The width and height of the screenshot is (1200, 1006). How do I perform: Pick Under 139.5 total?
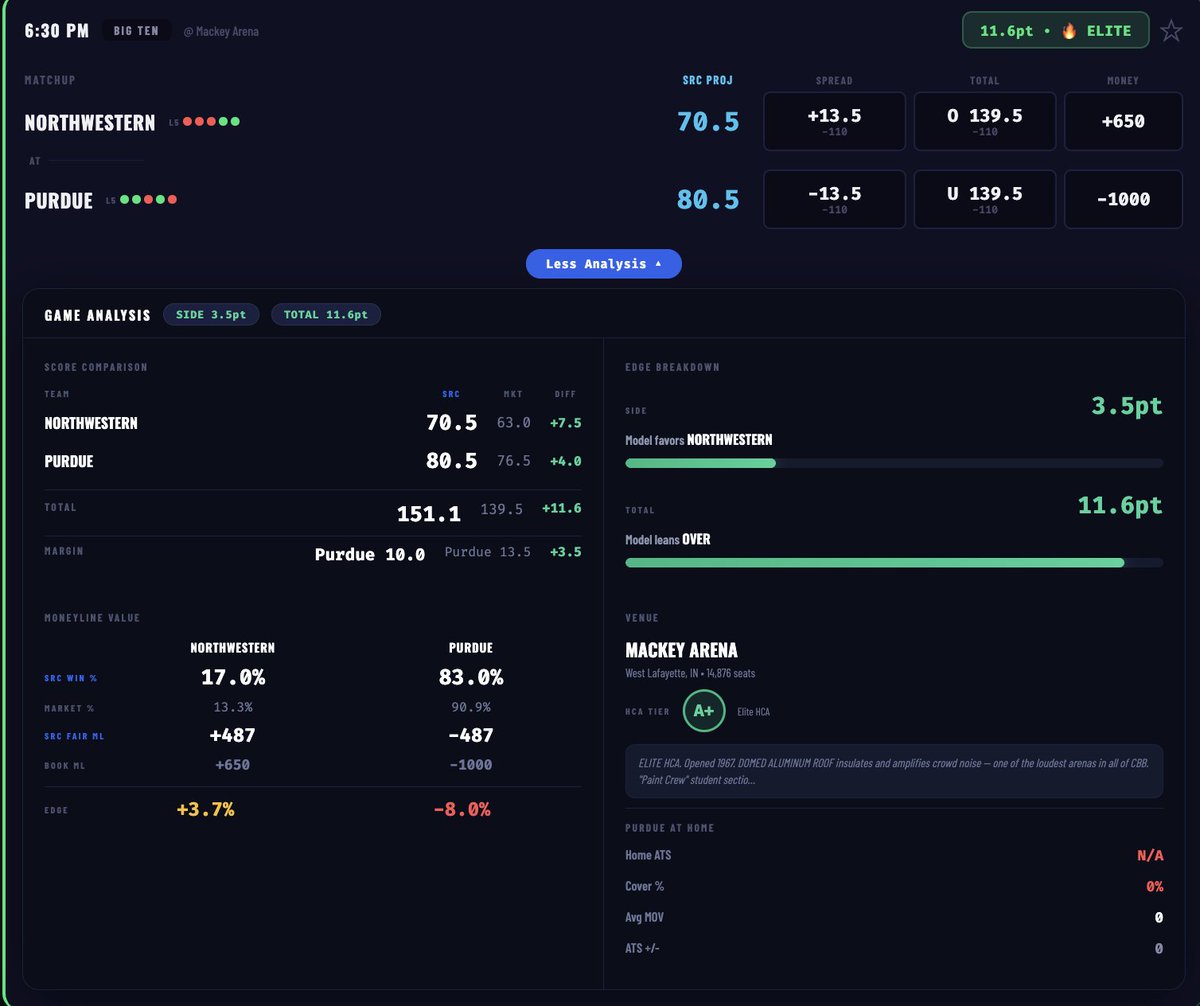click(x=985, y=199)
